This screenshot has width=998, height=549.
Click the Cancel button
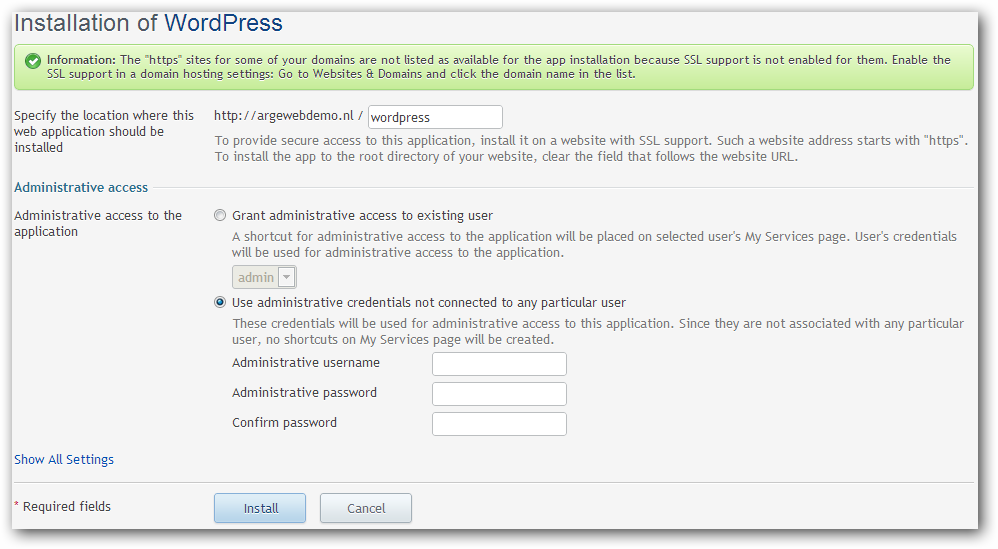(366, 508)
